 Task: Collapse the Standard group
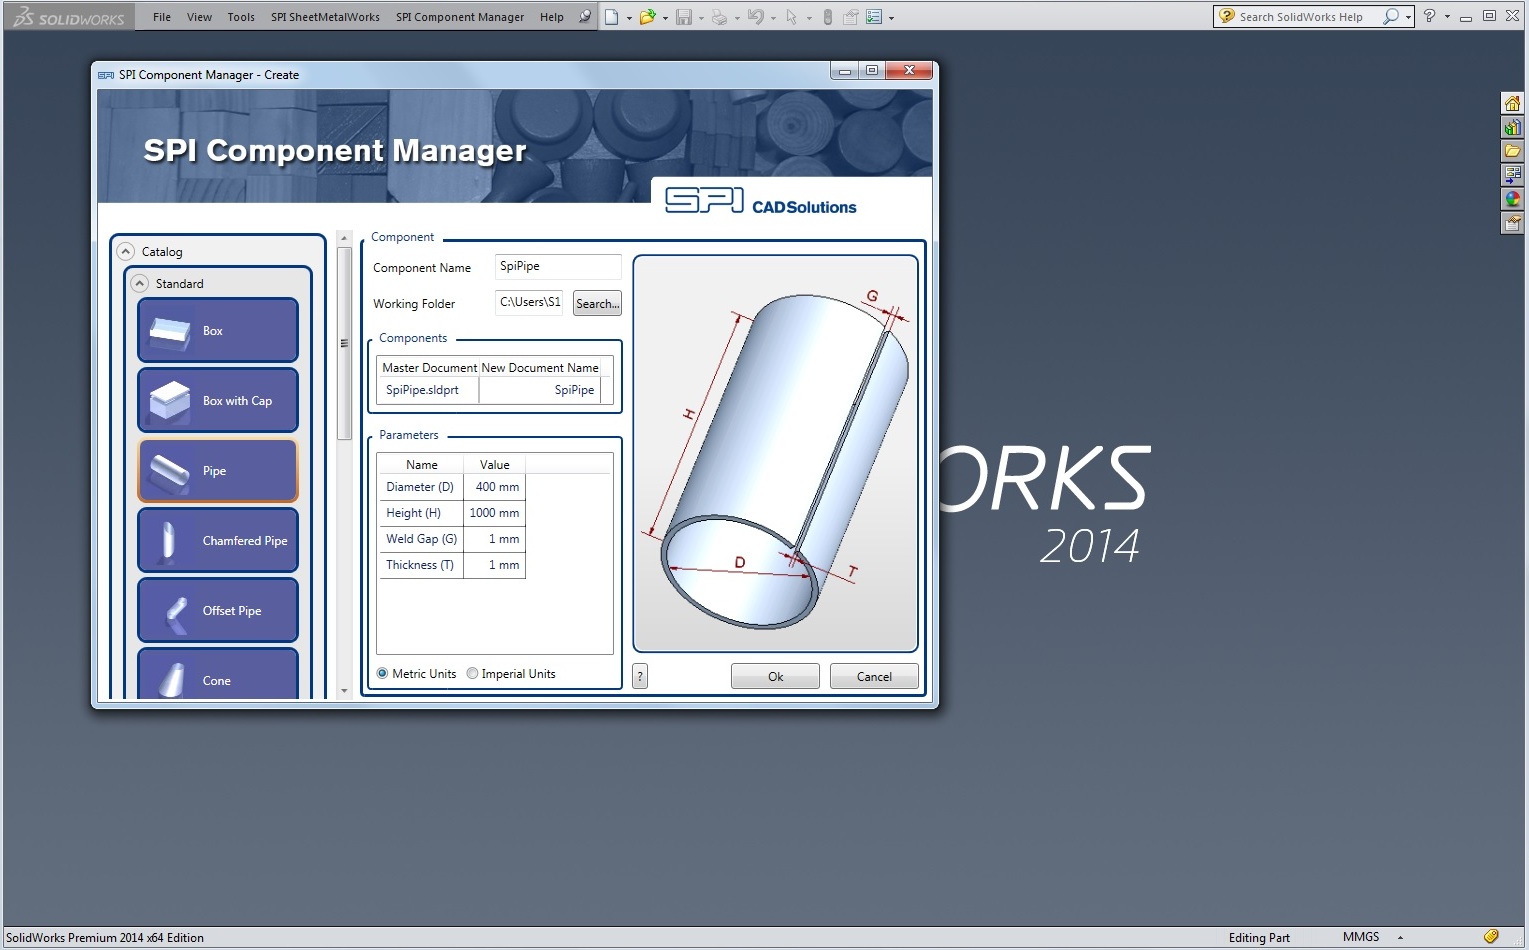click(140, 284)
